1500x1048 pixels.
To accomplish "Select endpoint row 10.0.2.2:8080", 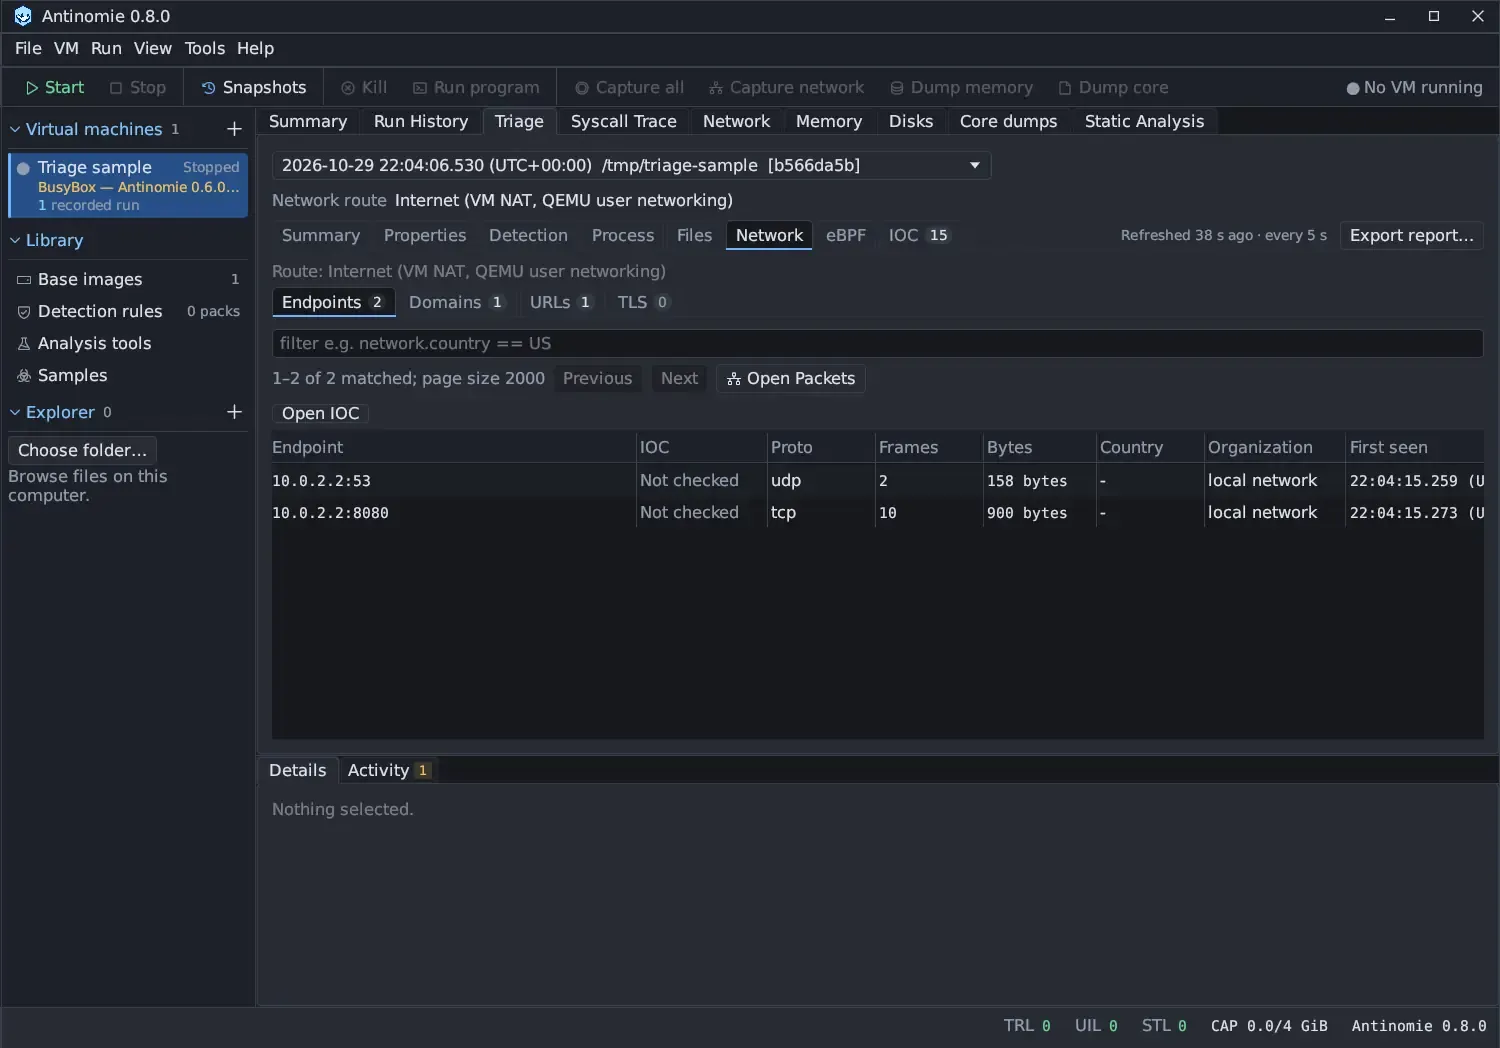I will 877,512.
